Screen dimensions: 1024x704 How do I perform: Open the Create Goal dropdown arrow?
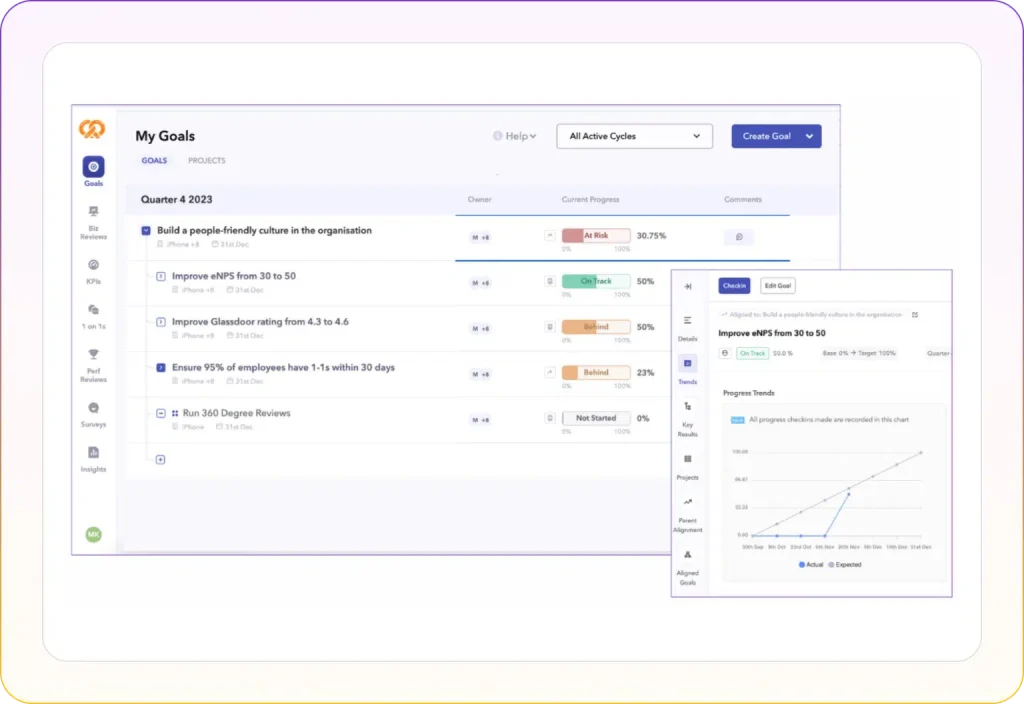pos(809,136)
